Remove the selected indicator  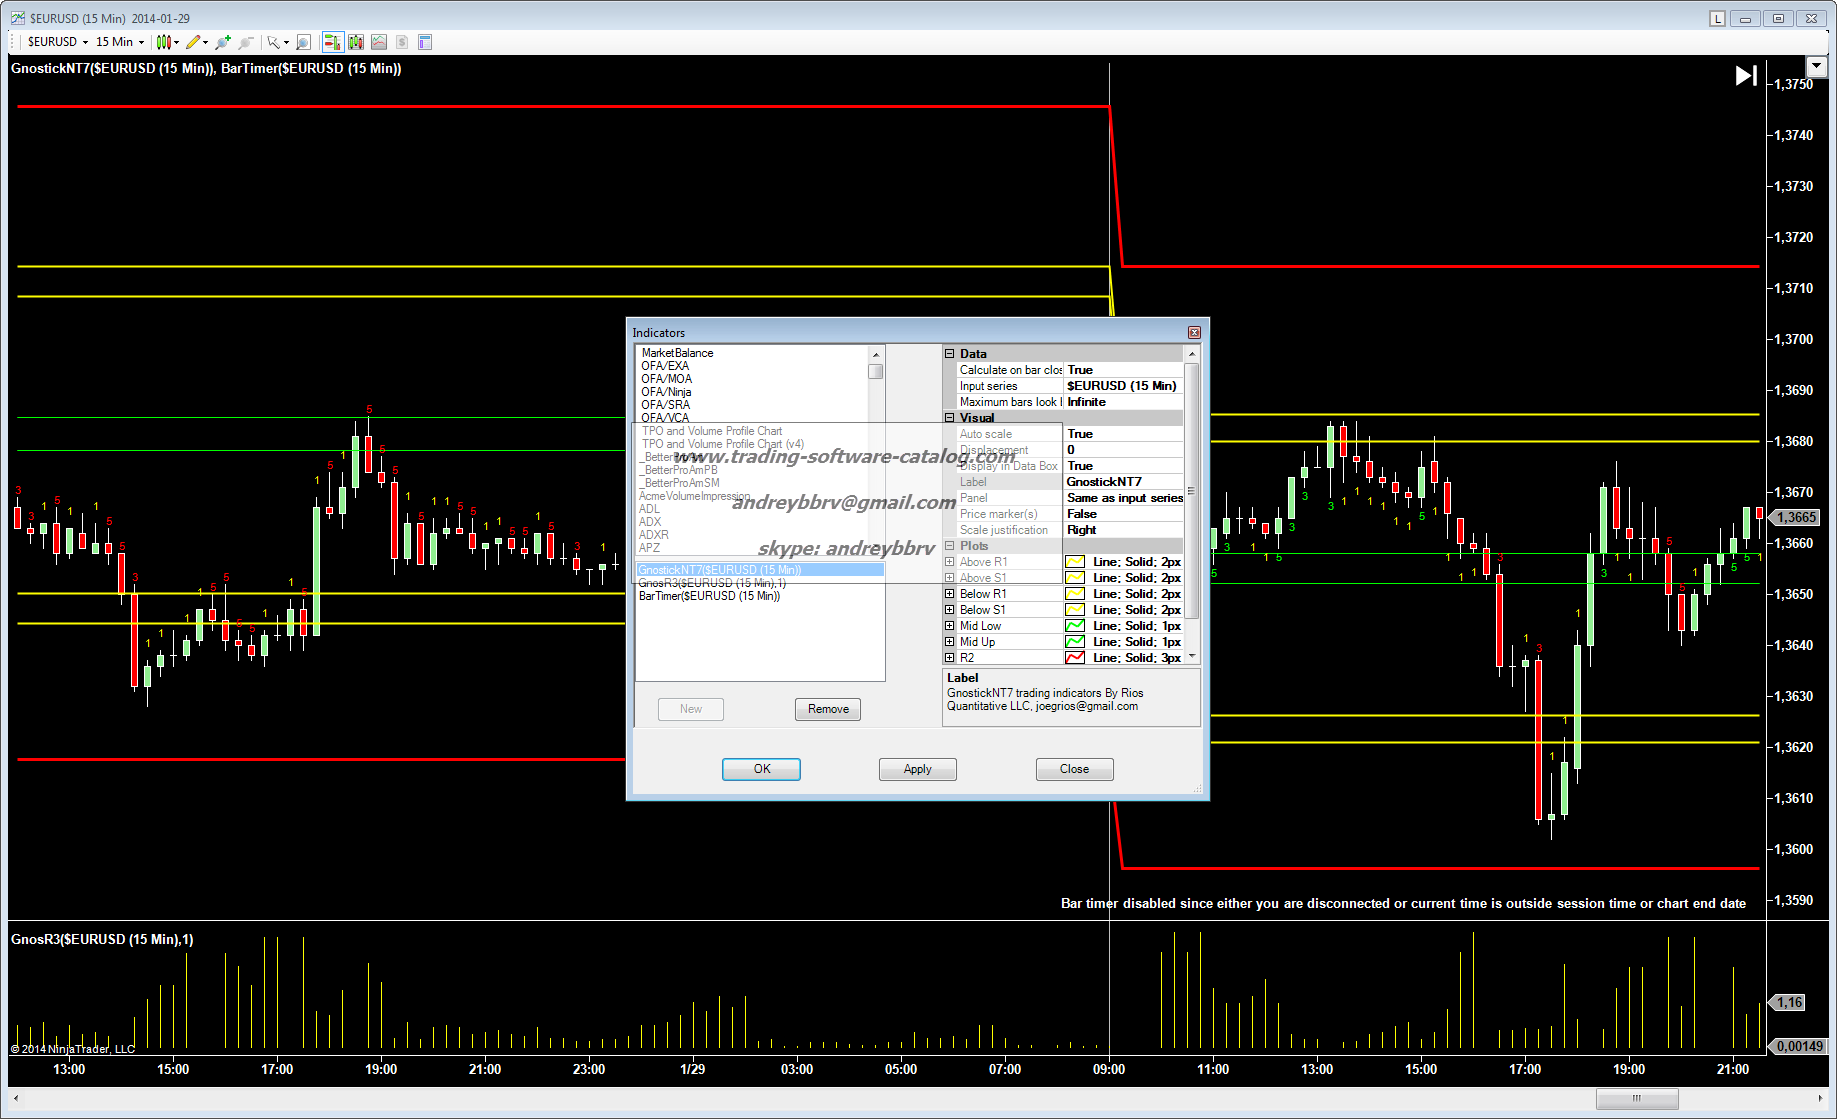[827, 709]
